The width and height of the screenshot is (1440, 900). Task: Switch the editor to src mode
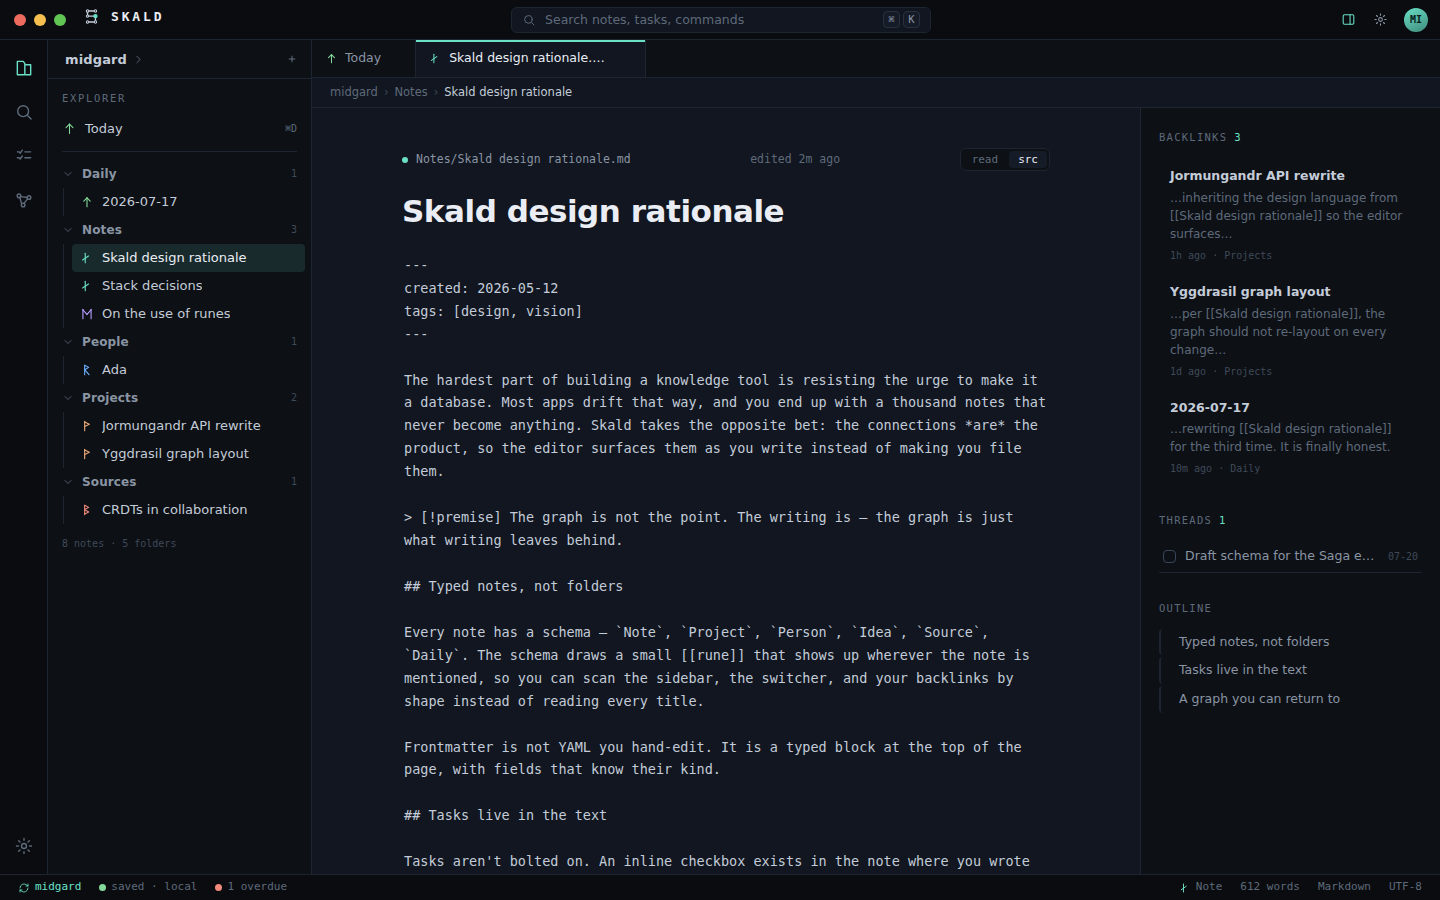point(1028,159)
